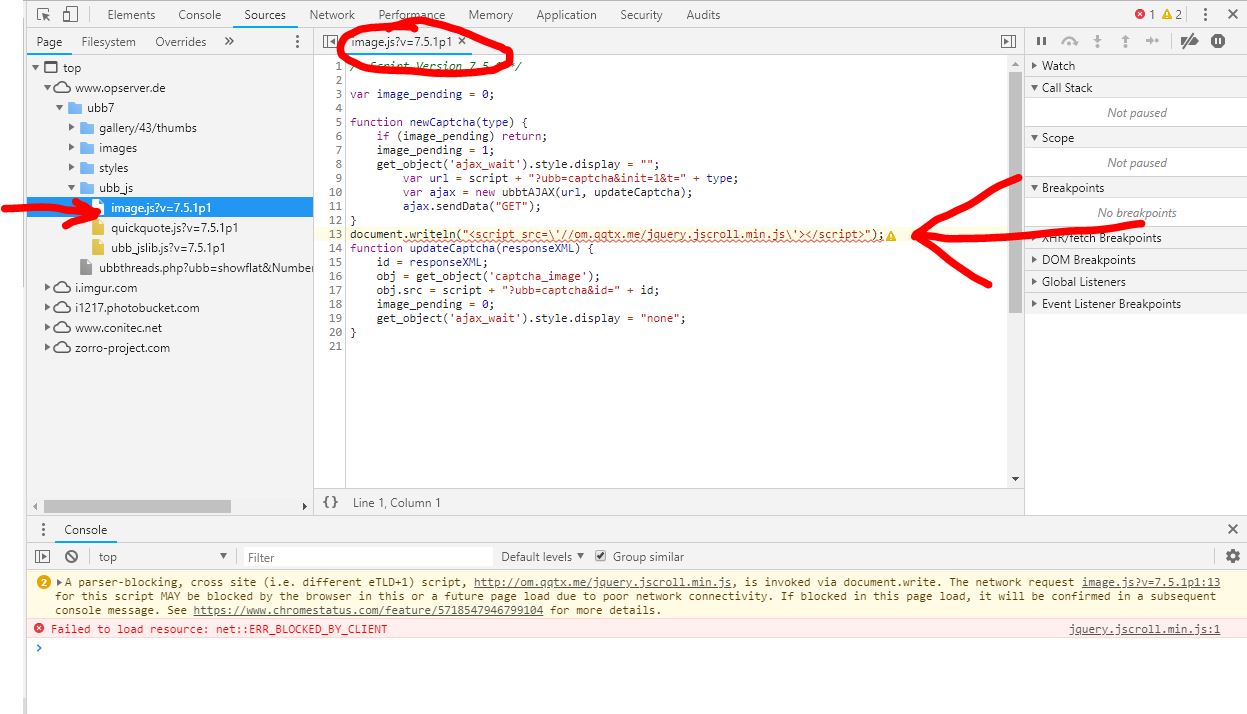Clear the console
The height and width of the screenshot is (714, 1247).
pyautogui.click(x=71, y=556)
